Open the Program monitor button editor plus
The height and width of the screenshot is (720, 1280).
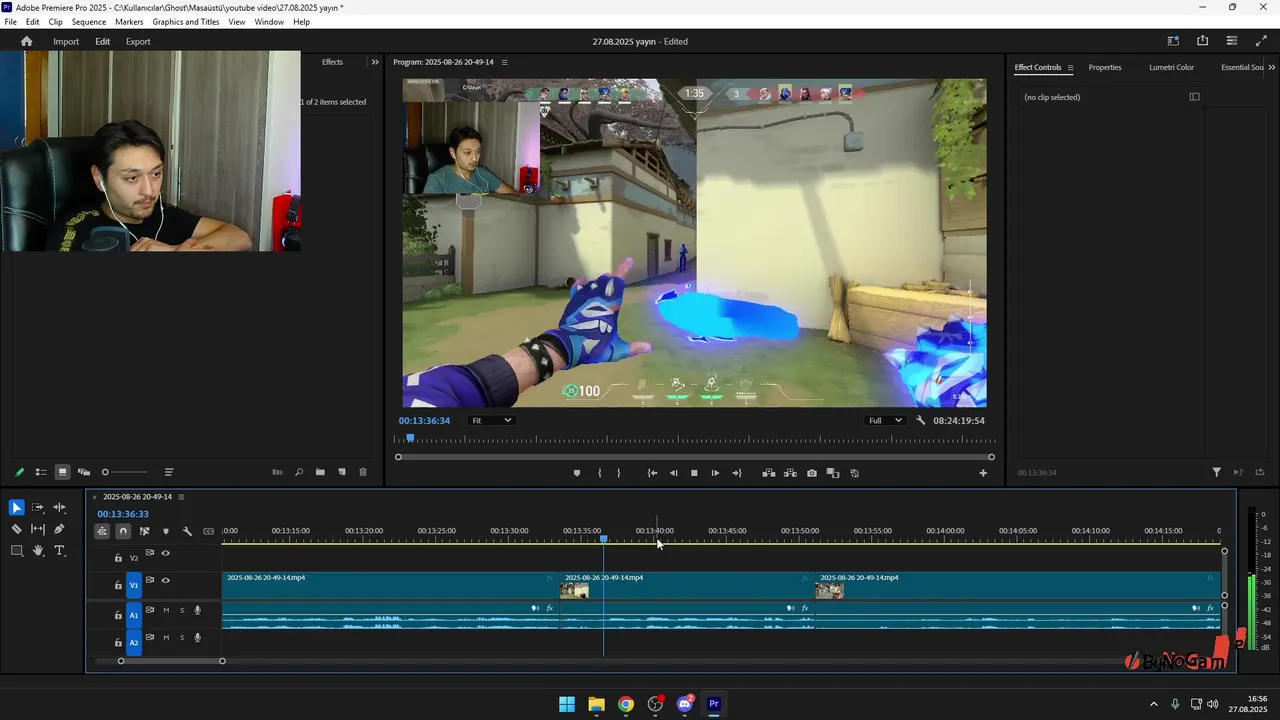click(x=983, y=473)
